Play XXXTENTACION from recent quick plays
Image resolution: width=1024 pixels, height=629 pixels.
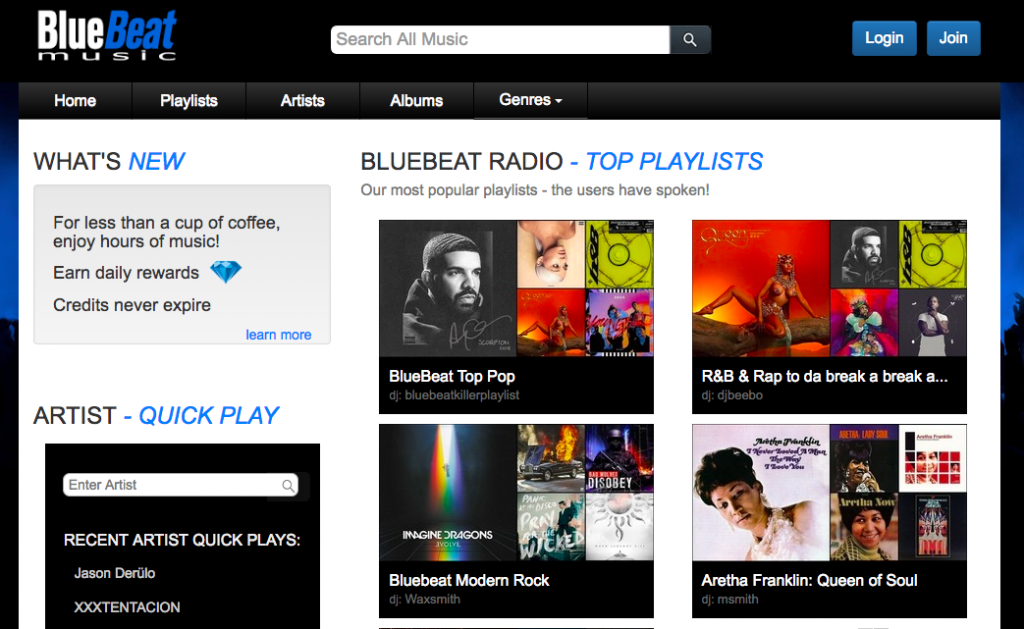(x=127, y=607)
